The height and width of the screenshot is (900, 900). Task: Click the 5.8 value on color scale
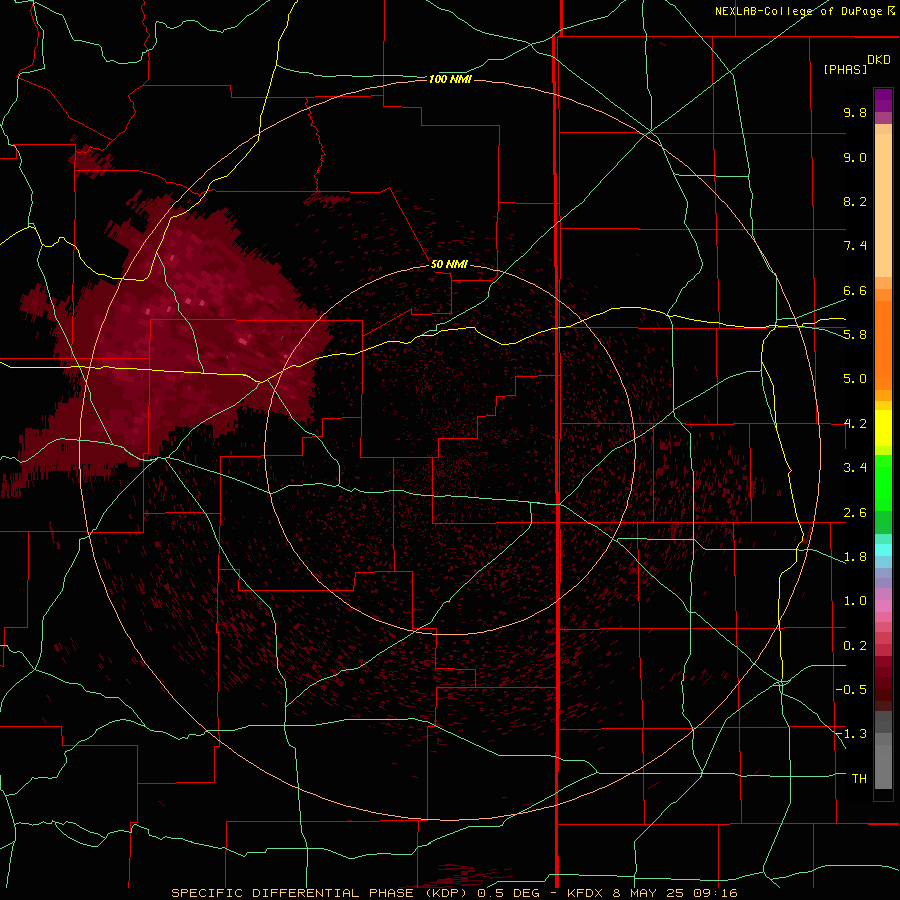tap(855, 335)
